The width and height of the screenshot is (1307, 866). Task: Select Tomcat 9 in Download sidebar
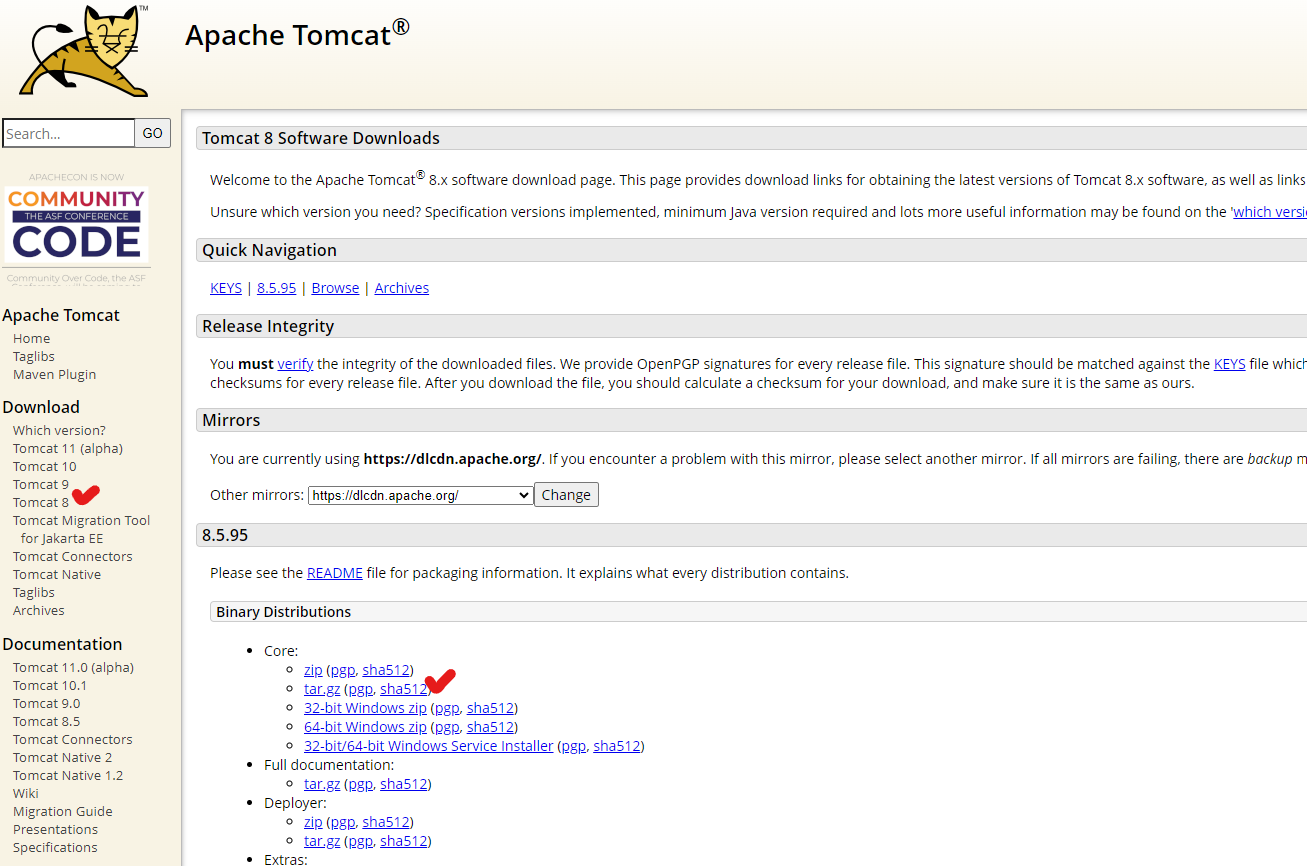(x=41, y=485)
